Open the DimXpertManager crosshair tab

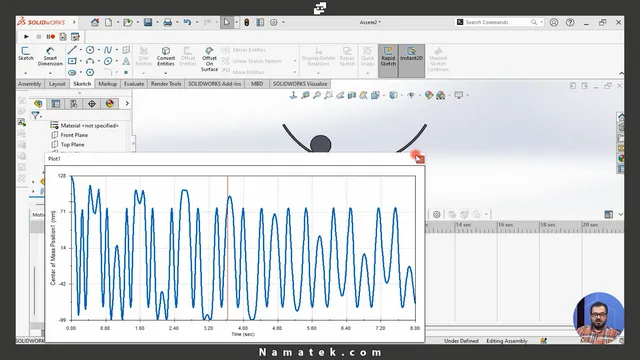[x=91, y=104]
